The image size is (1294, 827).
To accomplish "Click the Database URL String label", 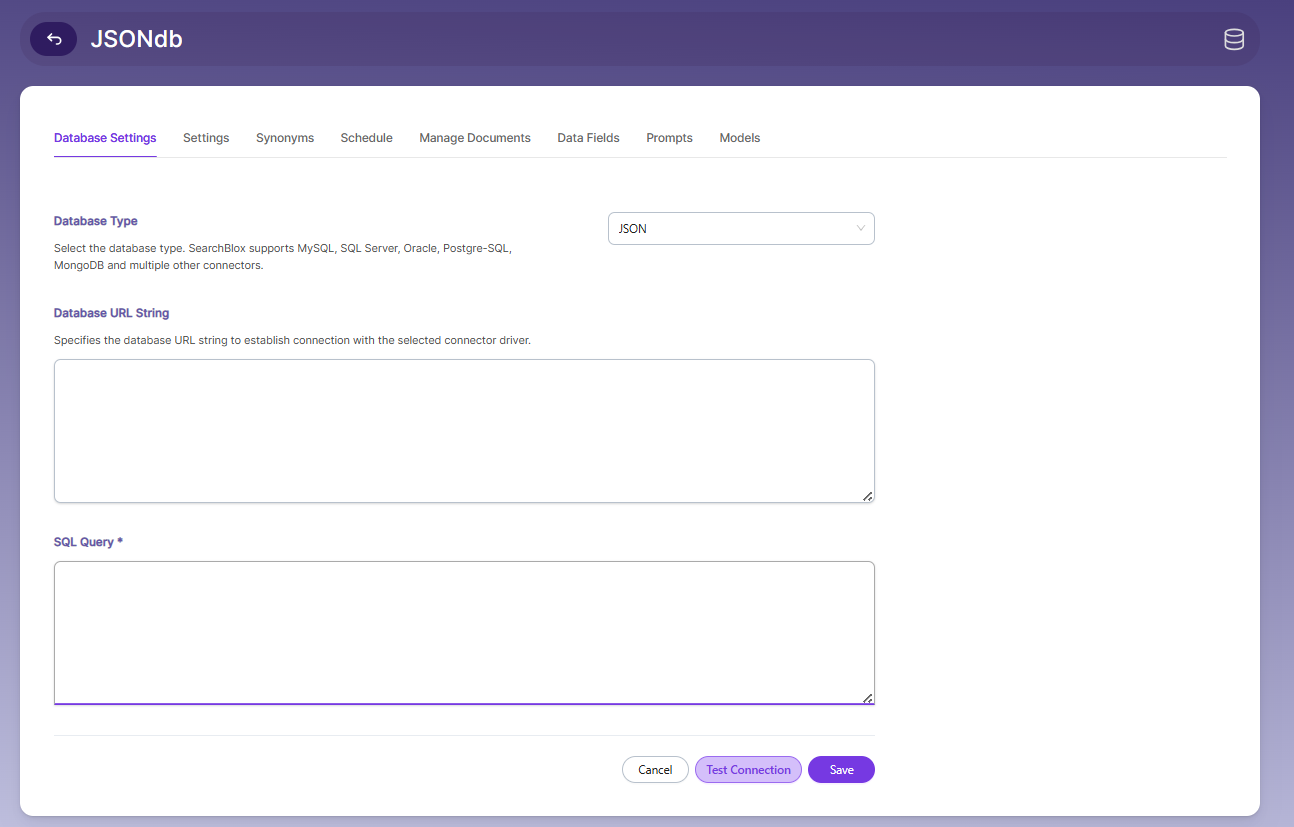I will click(112, 313).
